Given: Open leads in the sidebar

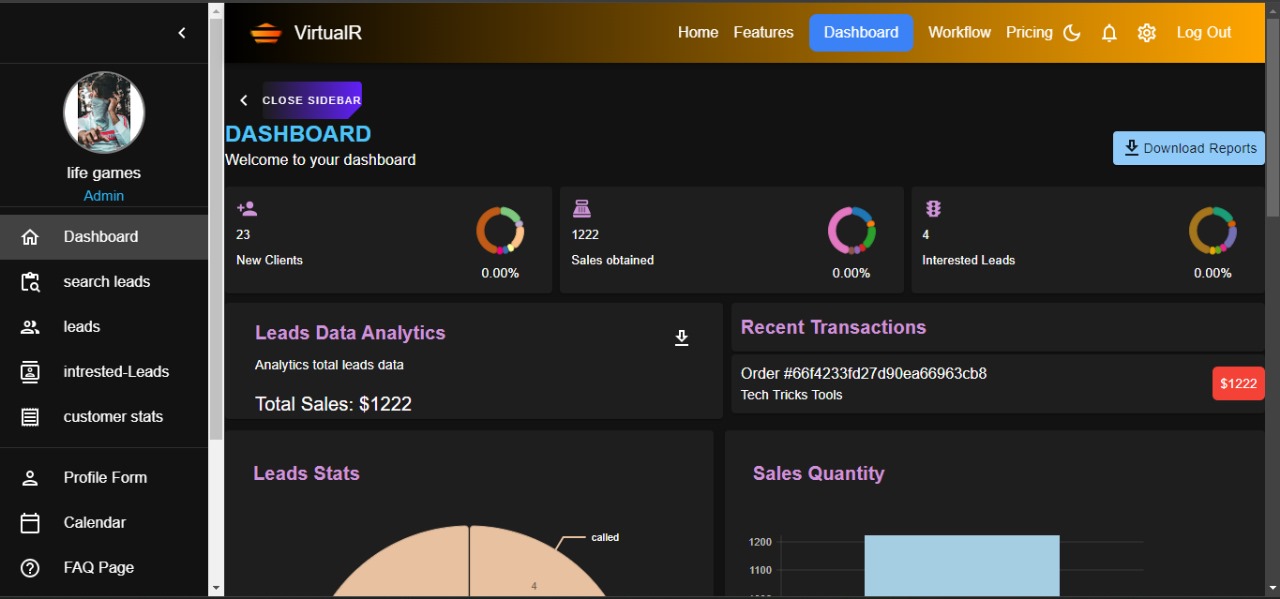Looking at the screenshot, I should [82, 327].
